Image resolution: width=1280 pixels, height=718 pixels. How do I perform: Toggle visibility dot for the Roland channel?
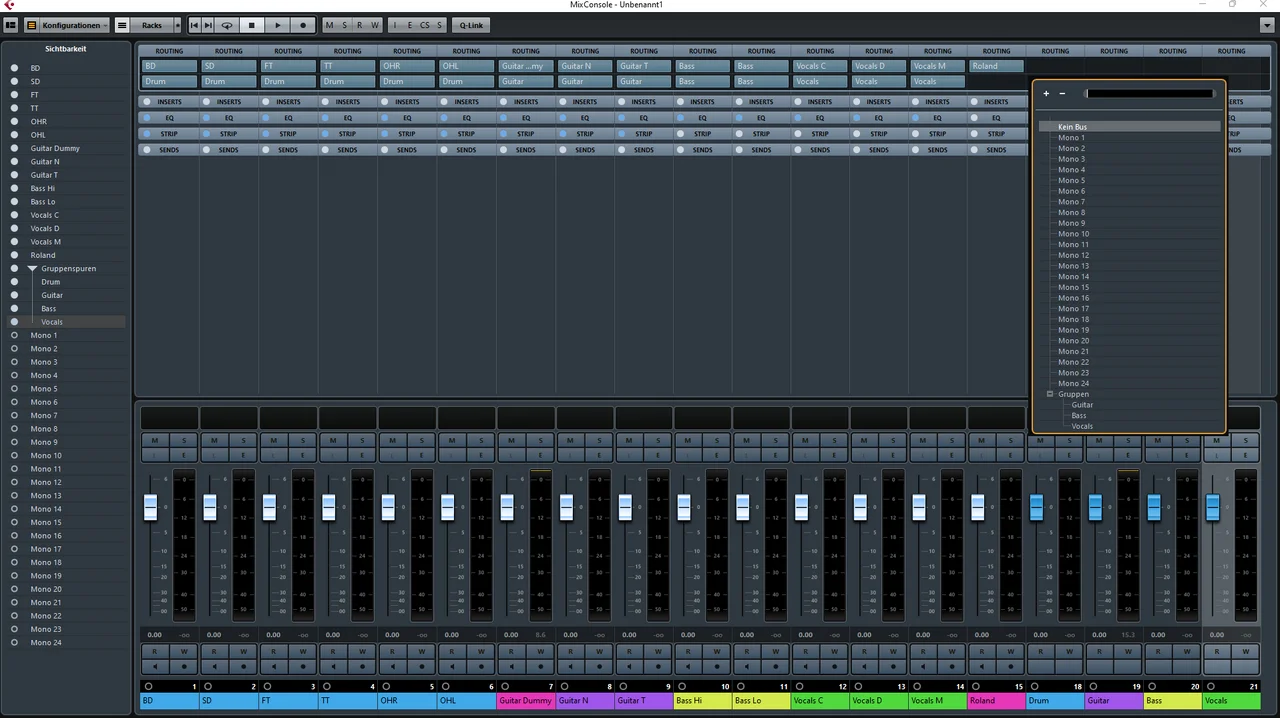14,255
